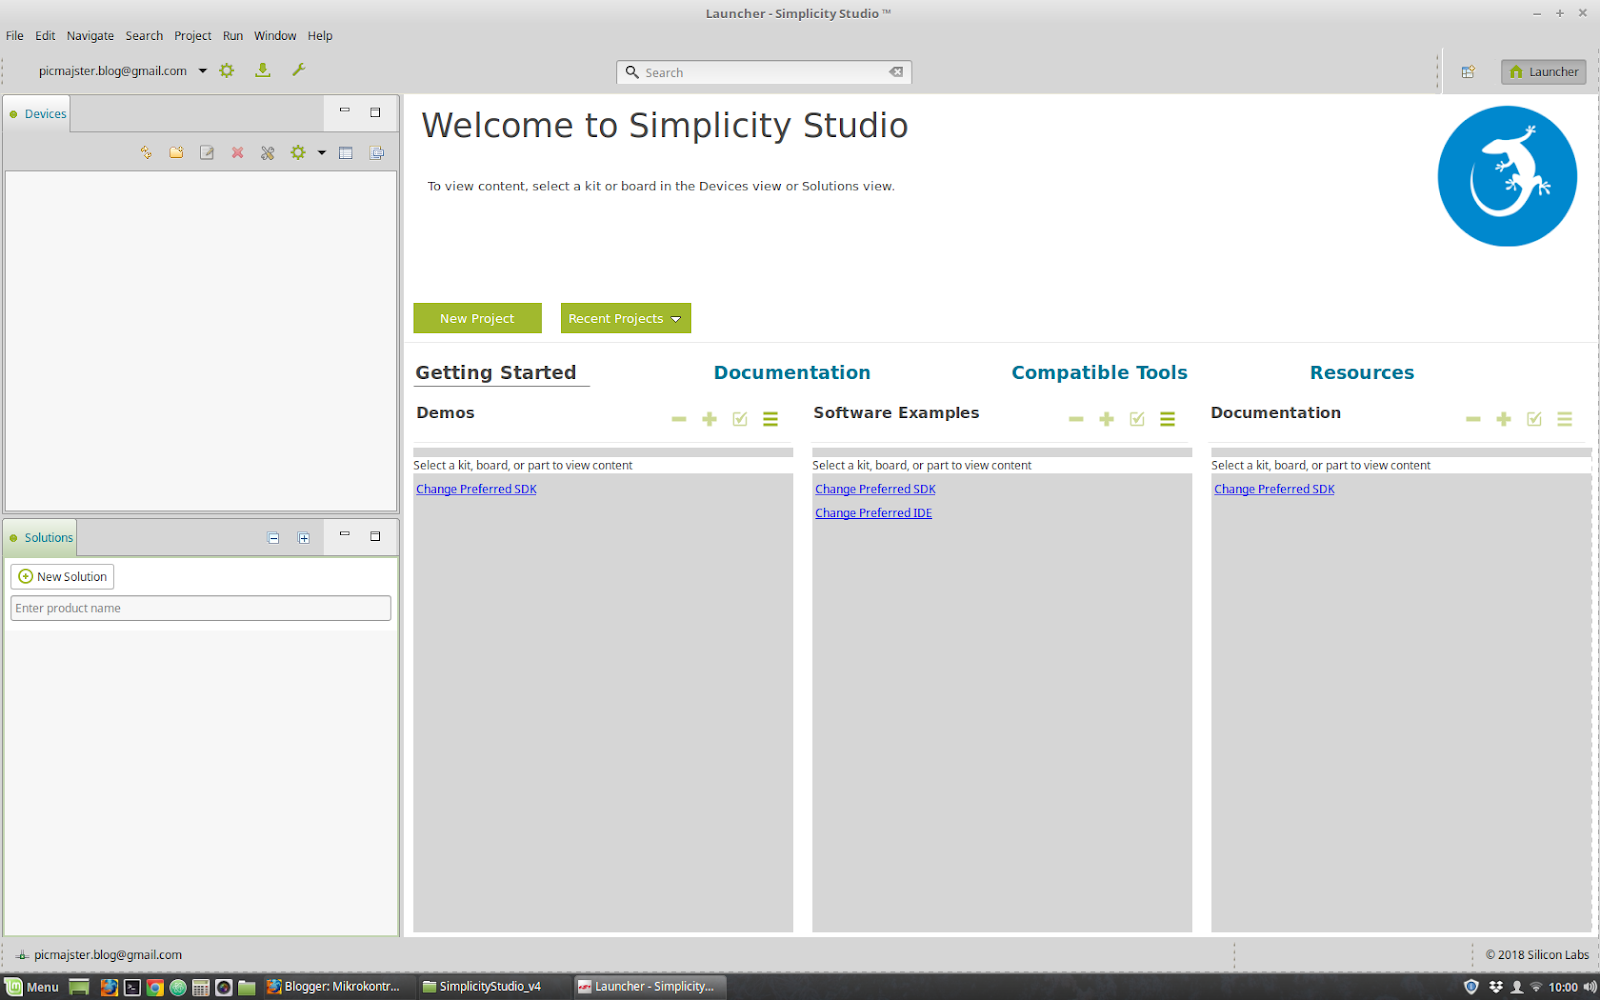
Task: Switch to the Solutions tab
Action: click(x=46, y=537)
